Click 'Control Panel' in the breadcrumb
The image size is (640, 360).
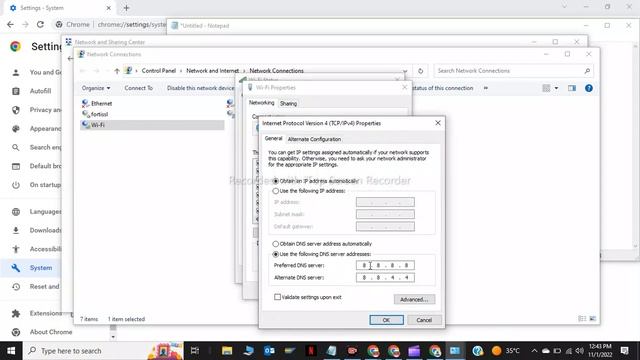[x=159, y=71]
